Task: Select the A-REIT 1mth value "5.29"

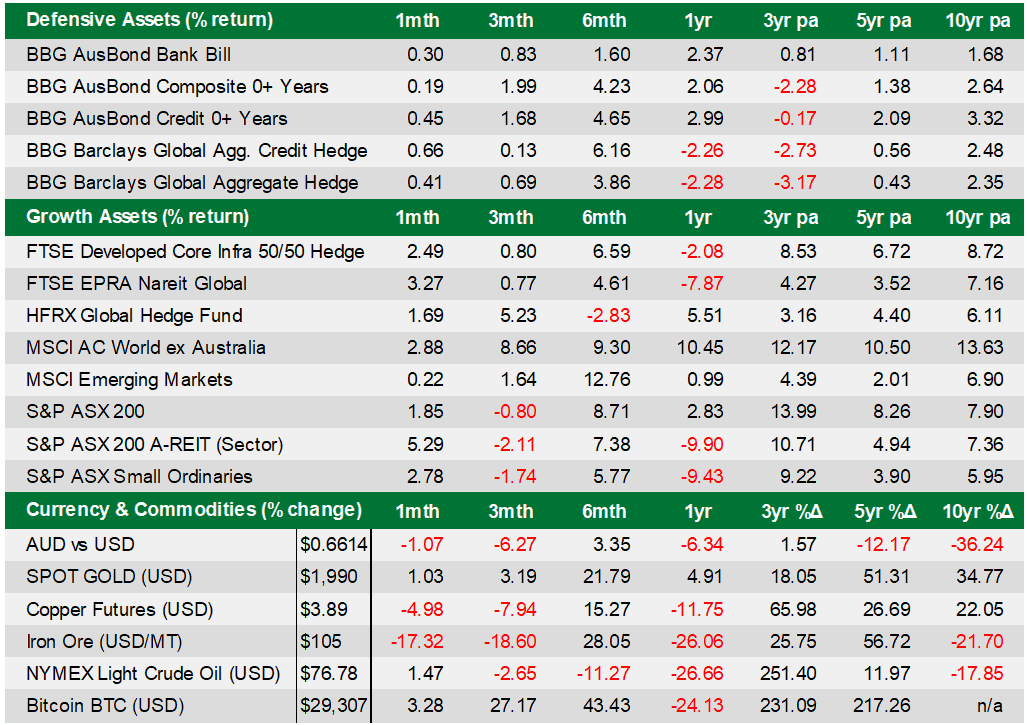Action: click(425, 445)
